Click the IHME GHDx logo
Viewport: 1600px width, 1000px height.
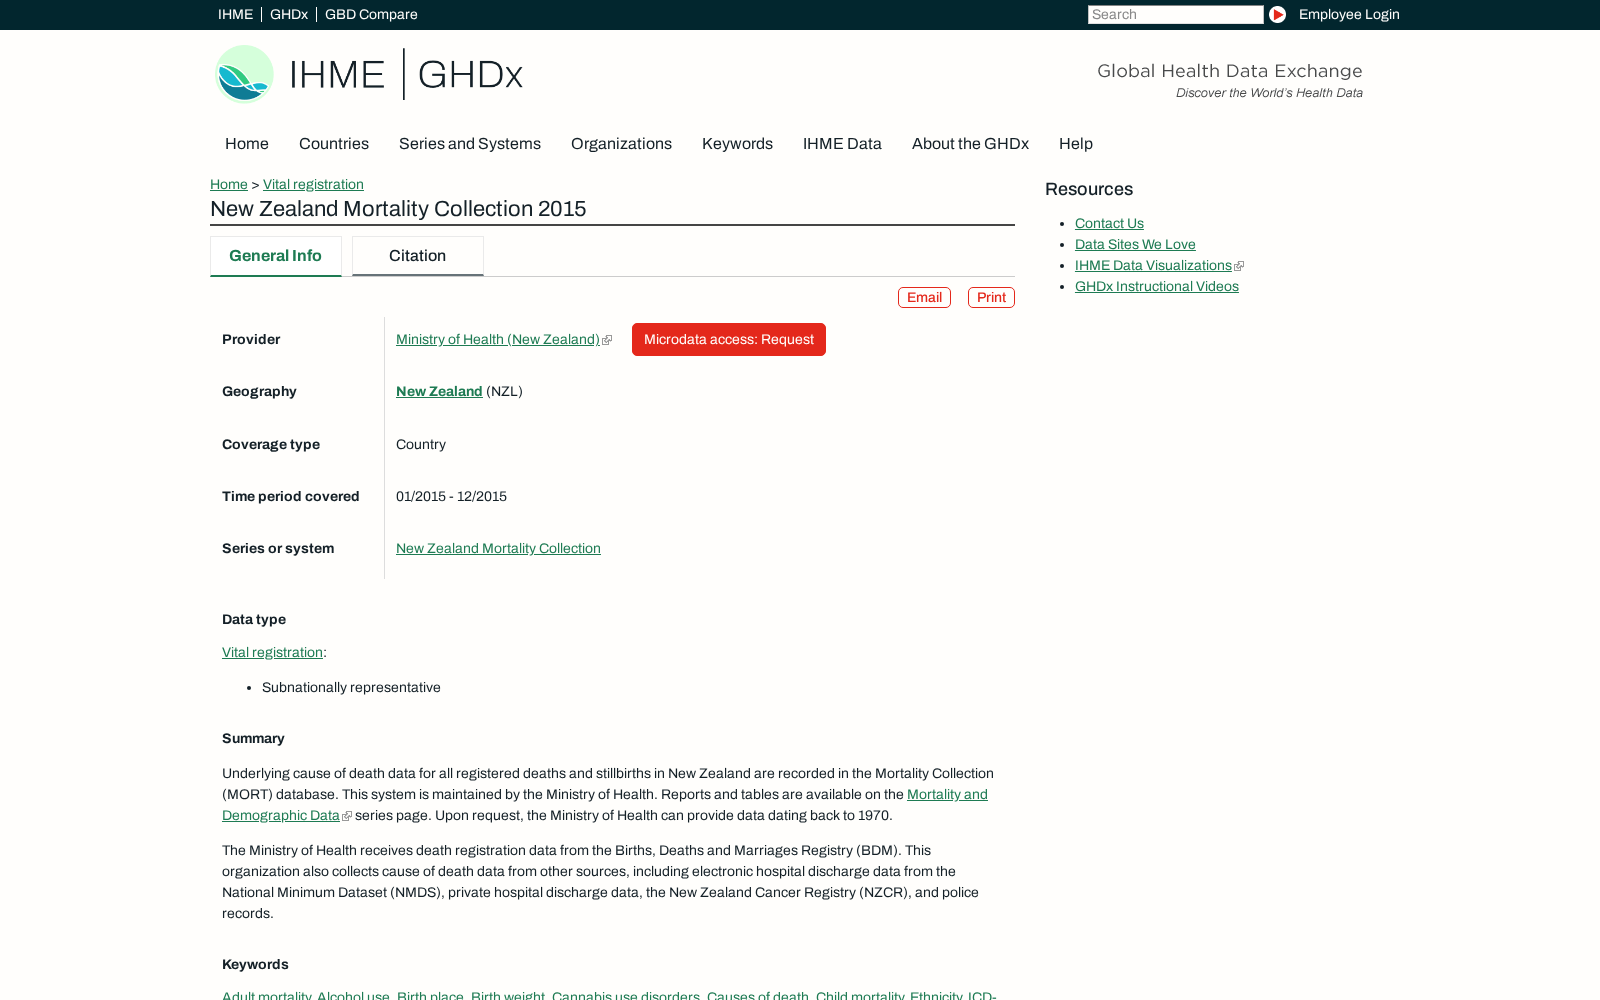369,74
